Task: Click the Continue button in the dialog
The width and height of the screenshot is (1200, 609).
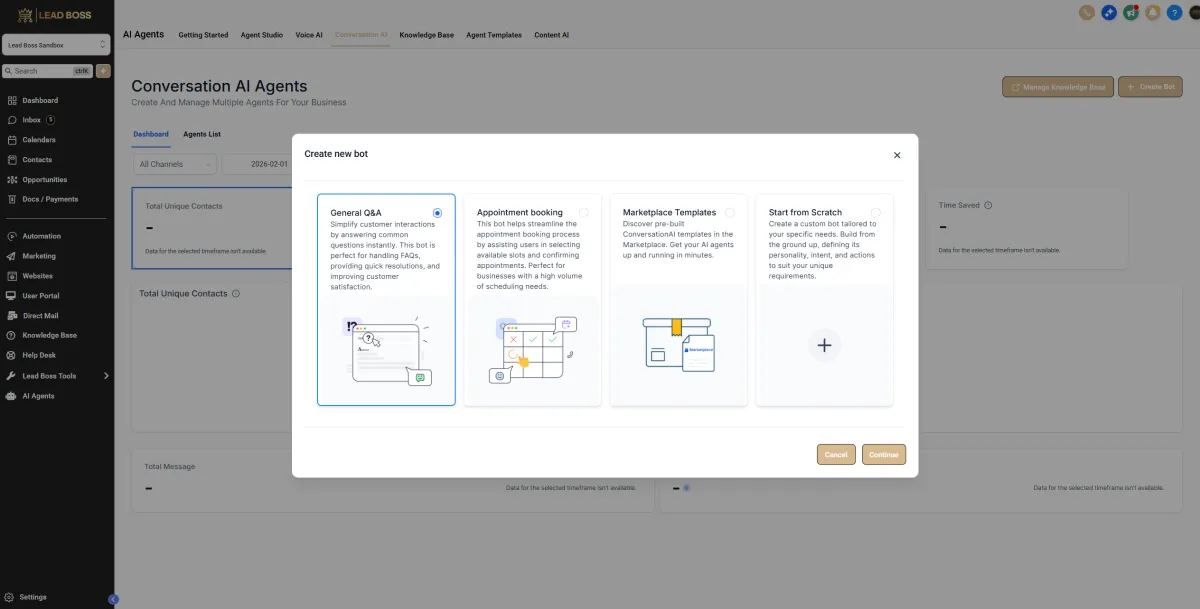Action: point(884,454)
